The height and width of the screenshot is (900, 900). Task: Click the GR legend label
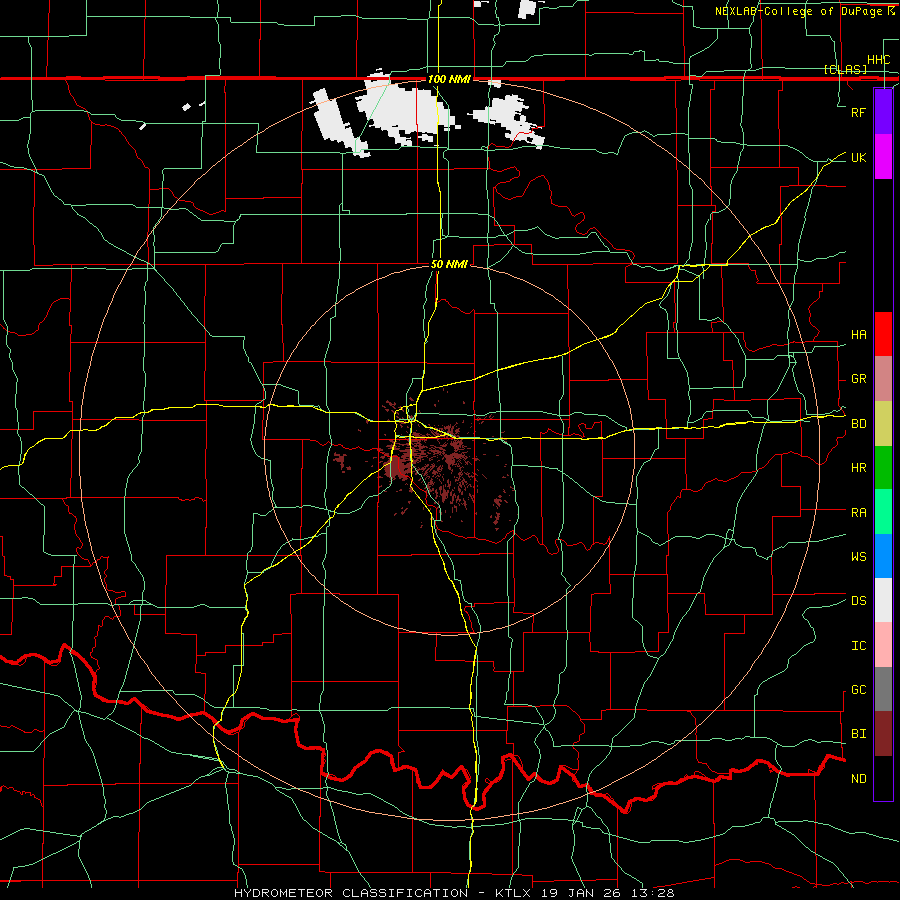[858, 379]
